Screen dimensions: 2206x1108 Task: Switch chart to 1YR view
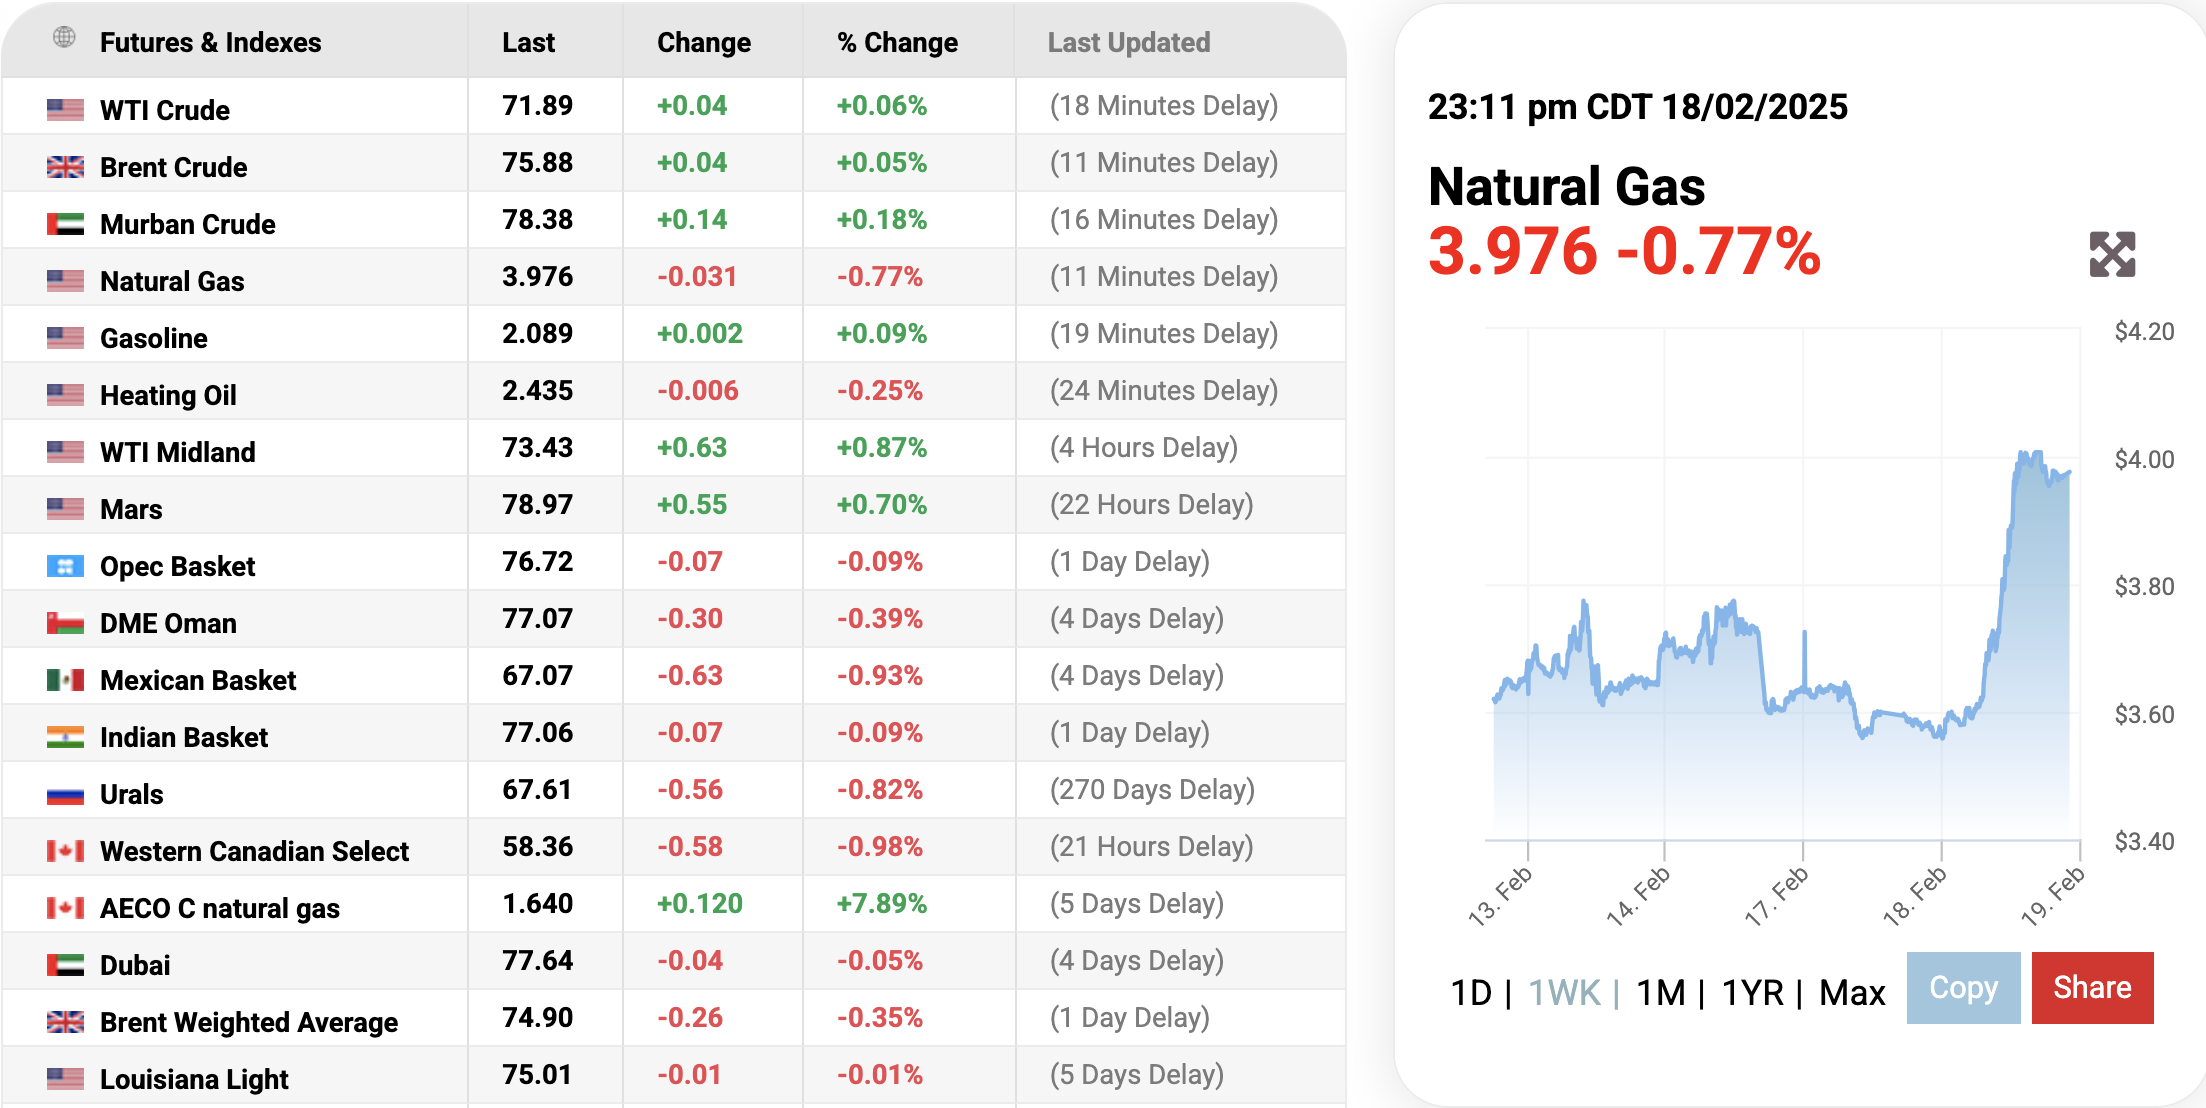(x=1752, y=993)
